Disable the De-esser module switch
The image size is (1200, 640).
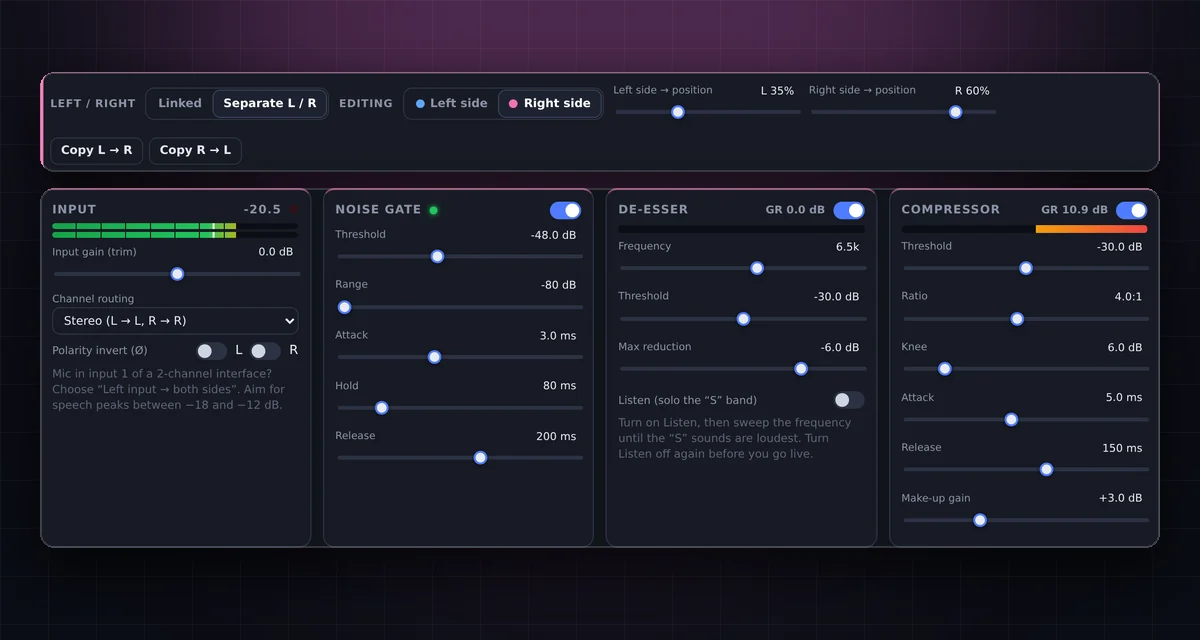pos(849,210)
